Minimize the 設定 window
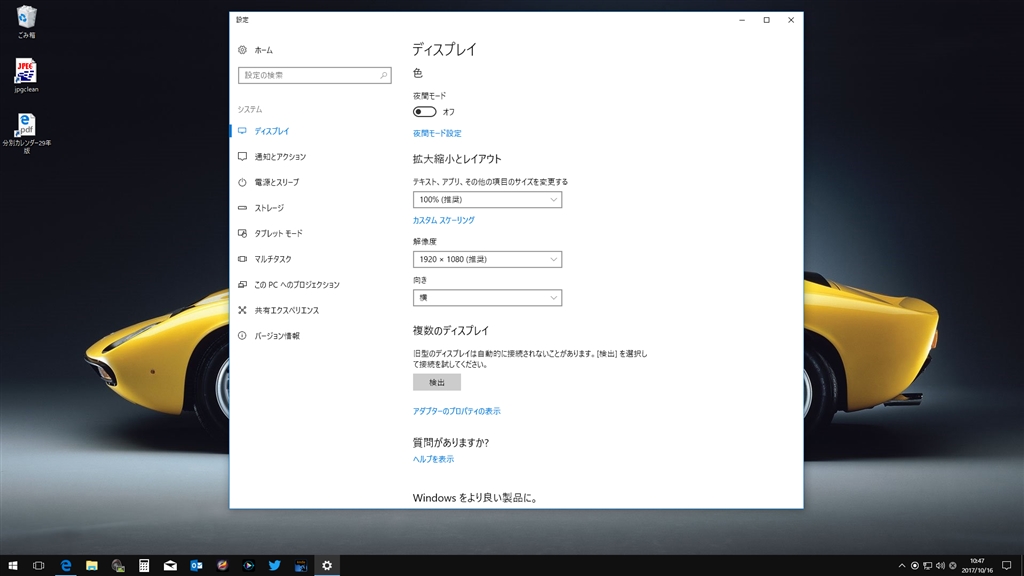The width and height of the screenshot is (1024, 576). click(x=742, y=20)
